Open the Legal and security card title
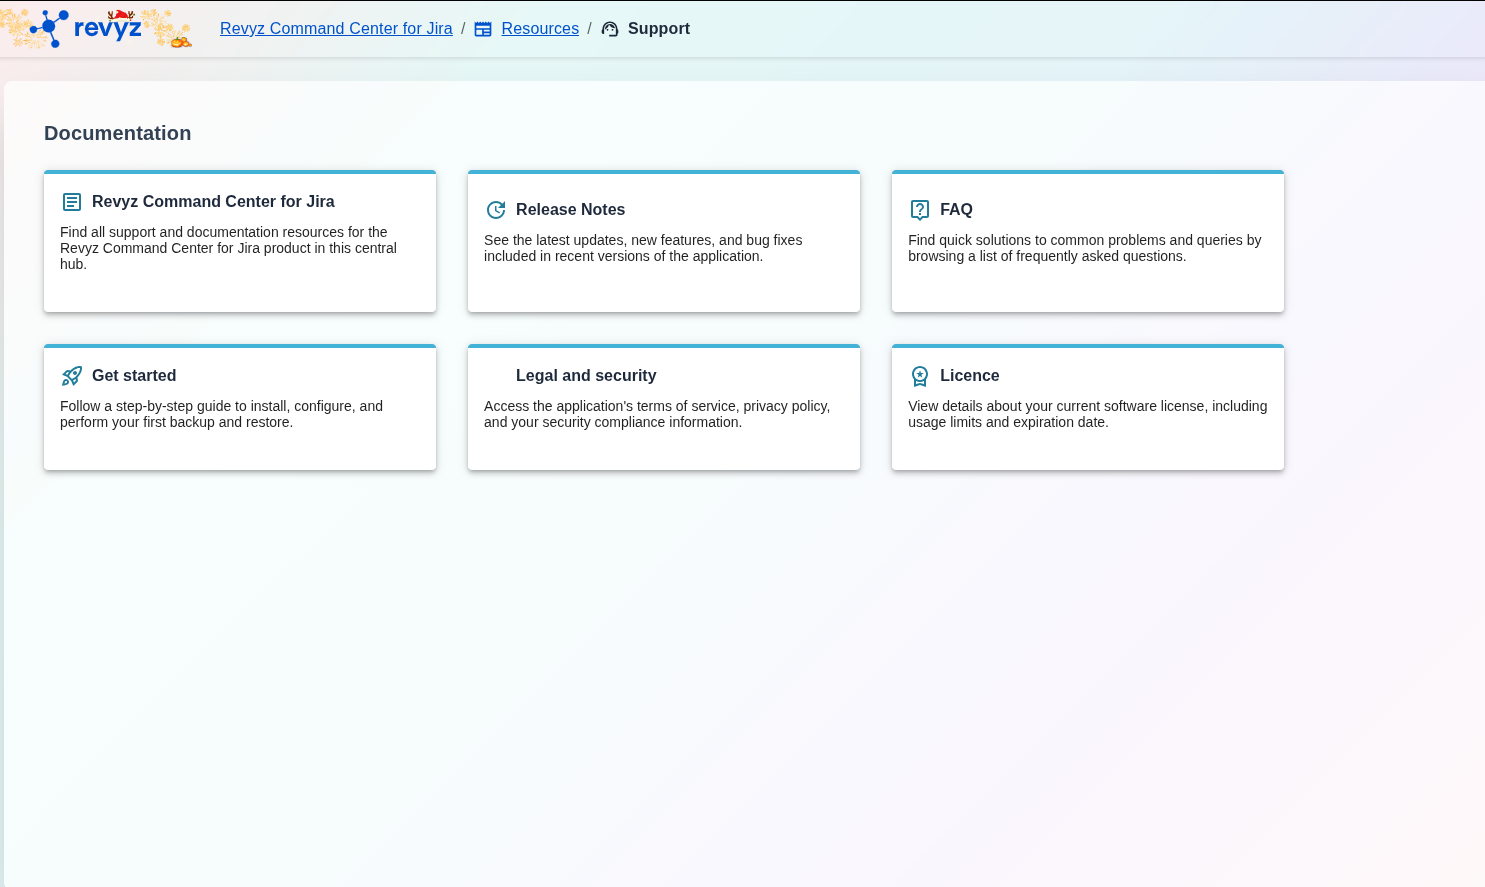1485x887 pixels. [586, 376]
